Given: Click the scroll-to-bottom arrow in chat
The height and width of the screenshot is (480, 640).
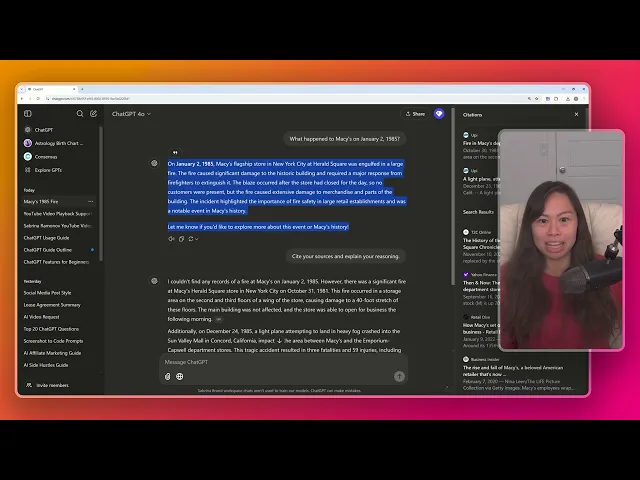Looking at the screenshot, I should pos(280,341).
